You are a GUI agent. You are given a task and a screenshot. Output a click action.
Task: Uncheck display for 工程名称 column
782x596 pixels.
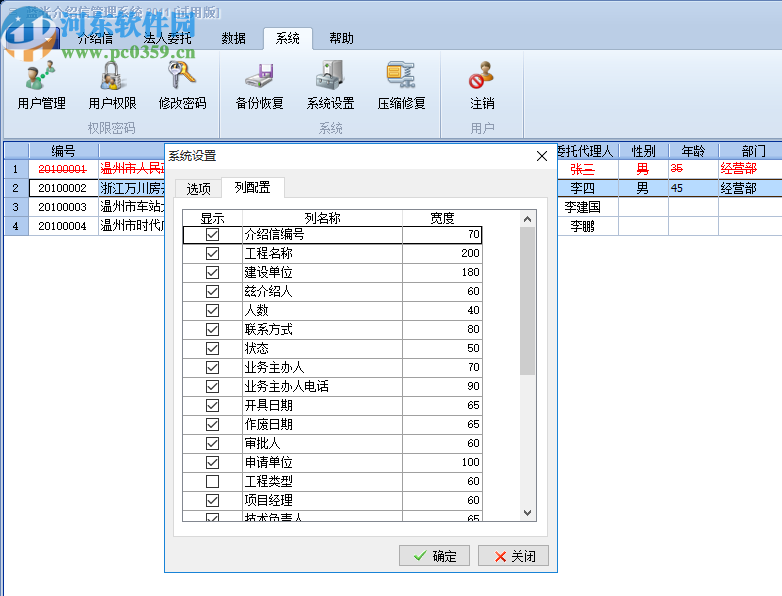(x=212, y=253)
